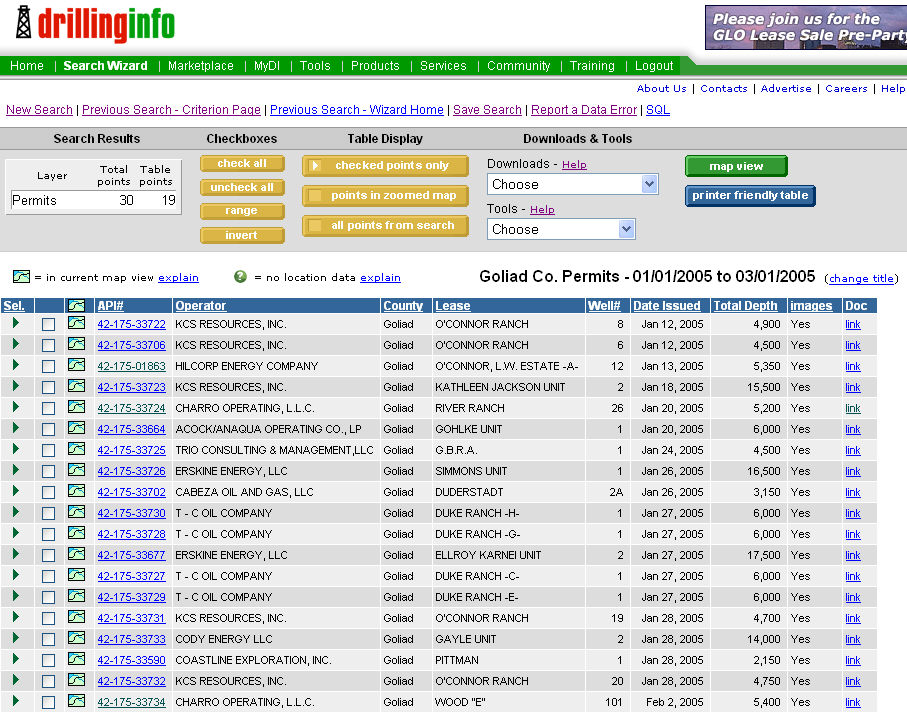Click map icon for permit 42-175-33706
Viewport: 907px width, 720px height.
(76, 344)
